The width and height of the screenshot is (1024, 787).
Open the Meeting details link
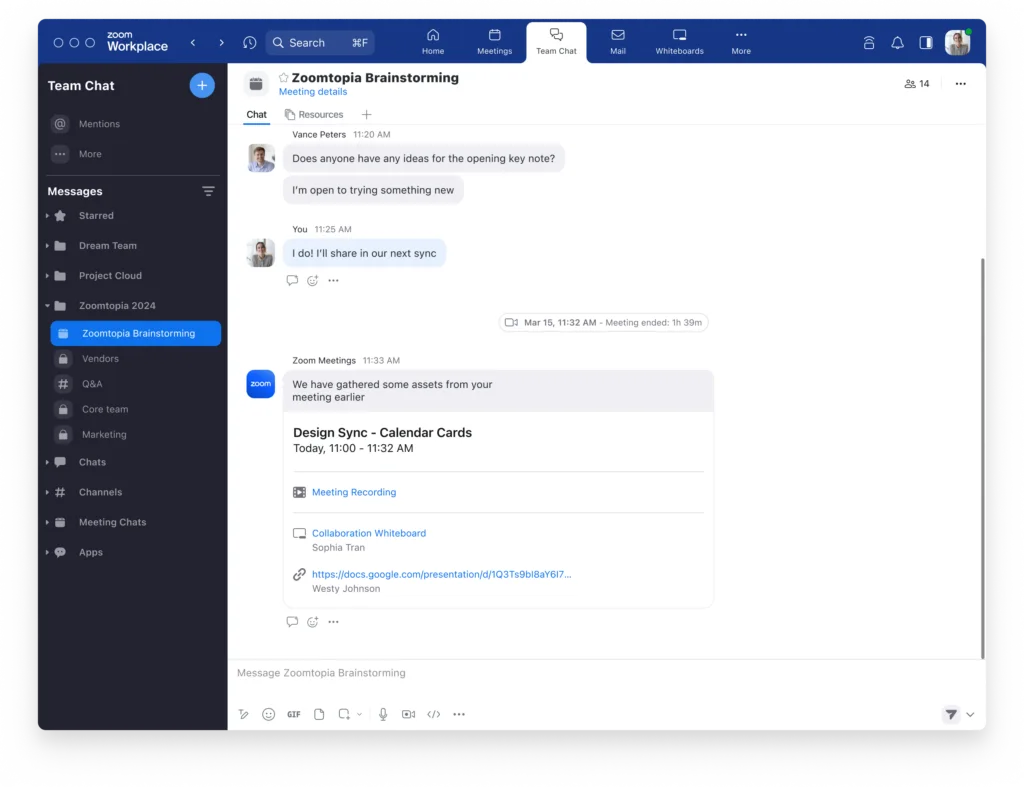pos(313,92)
